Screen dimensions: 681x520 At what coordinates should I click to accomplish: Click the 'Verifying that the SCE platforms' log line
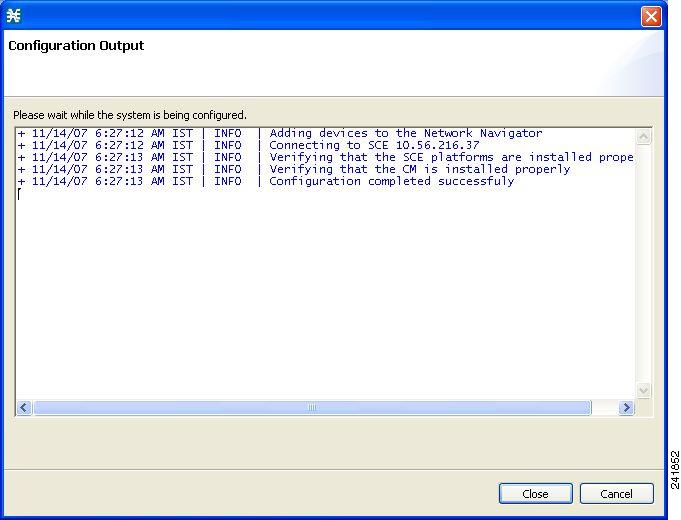coord(326,157)
